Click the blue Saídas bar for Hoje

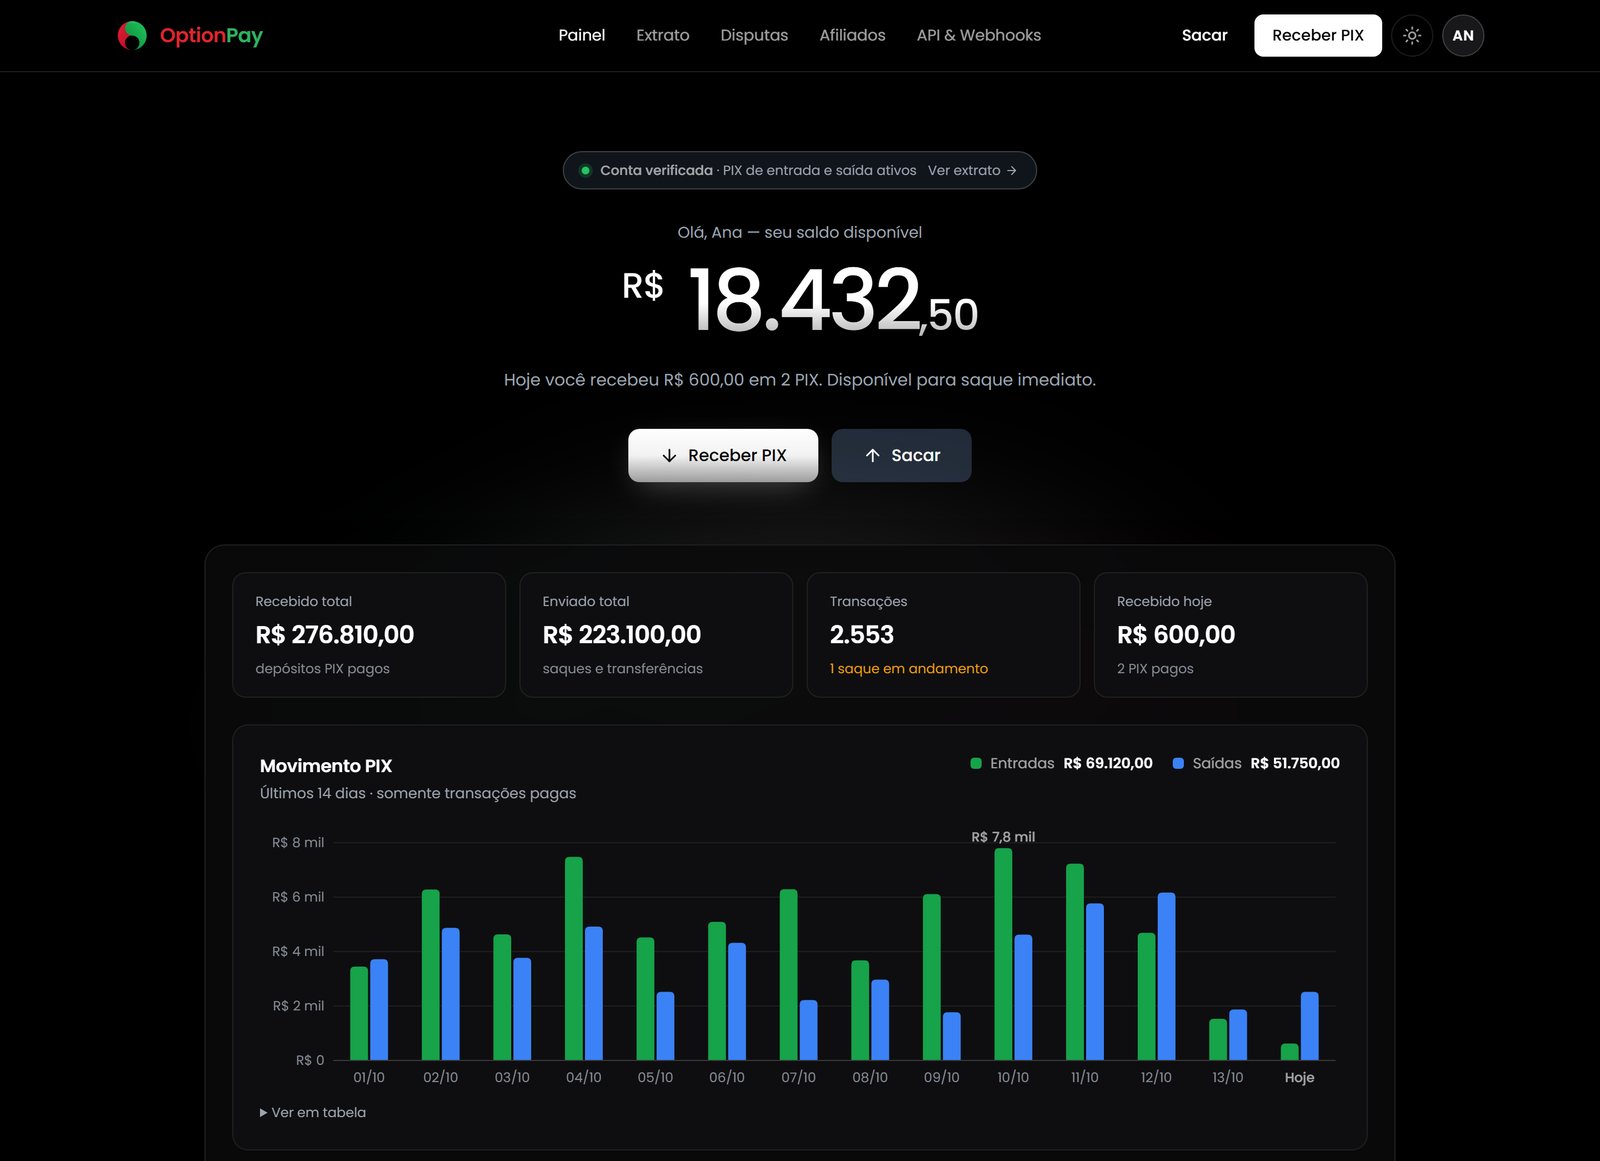(1310, 1026)
